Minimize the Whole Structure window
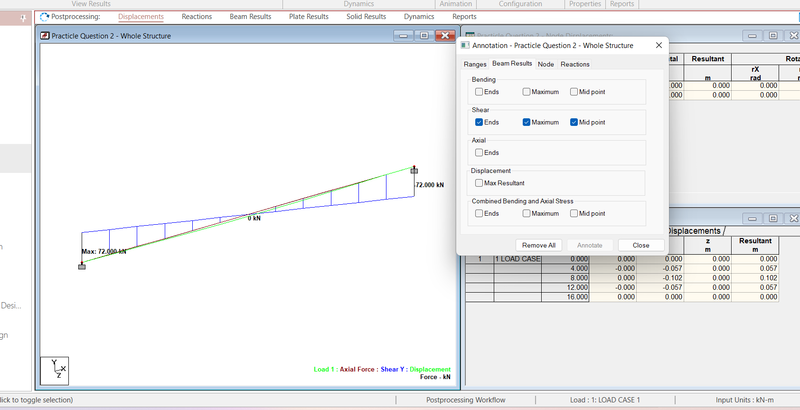 click(x=404, y=36)
